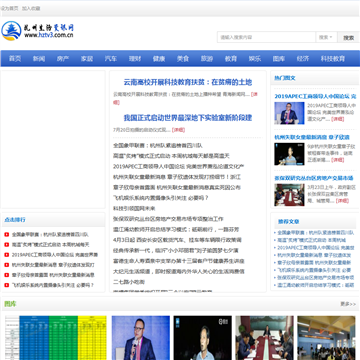Open the dark video-frame image in 图库
This screenshot has width=360, height=360.
(x=203, y=338)
